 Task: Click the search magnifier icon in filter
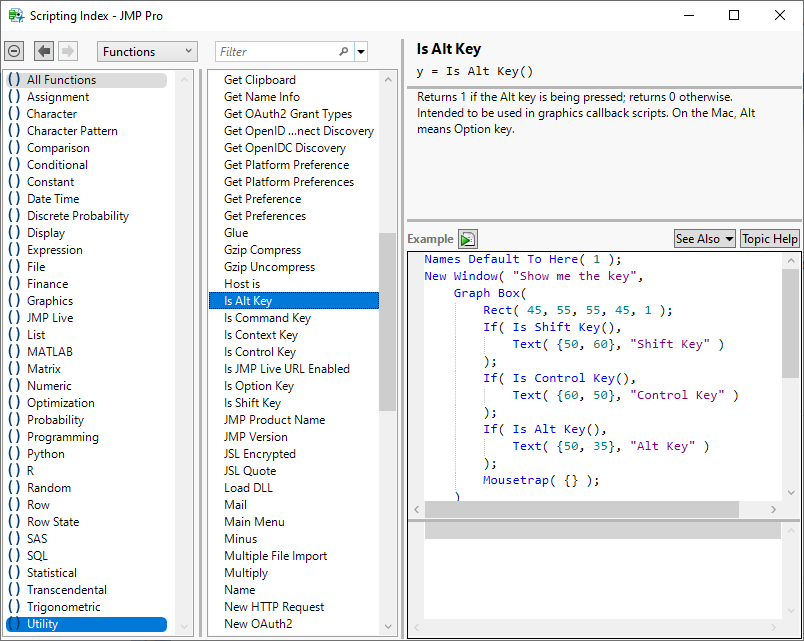coord(344,52)
